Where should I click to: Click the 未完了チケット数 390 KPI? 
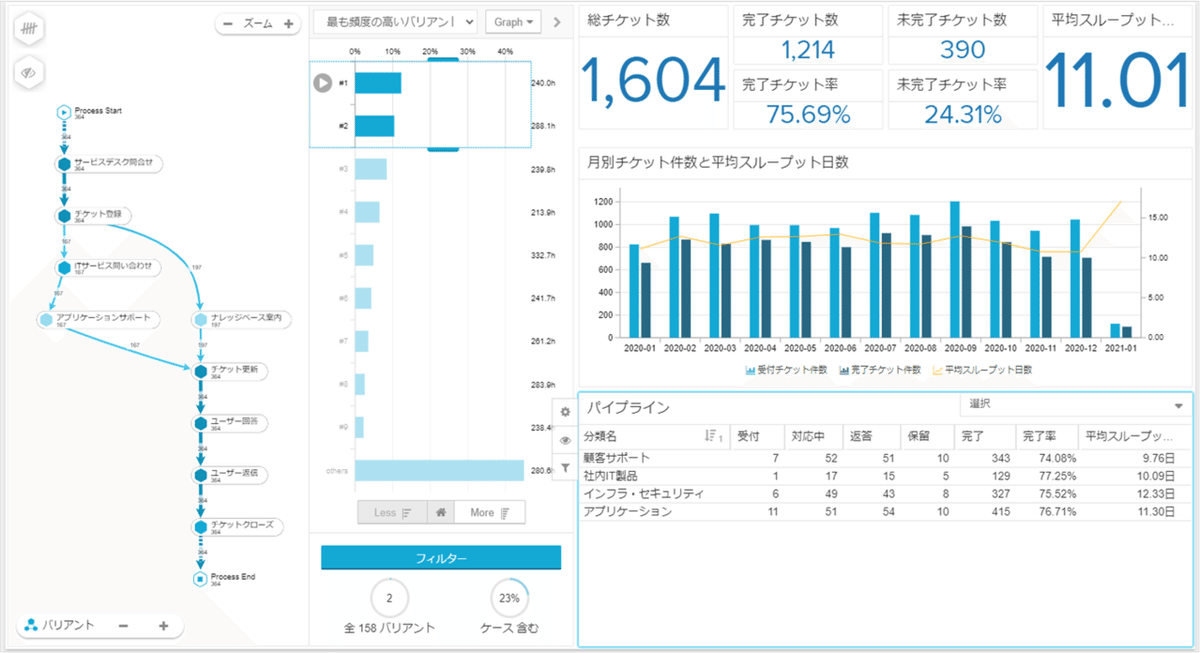pyautogui.click(x=963, y=35)
